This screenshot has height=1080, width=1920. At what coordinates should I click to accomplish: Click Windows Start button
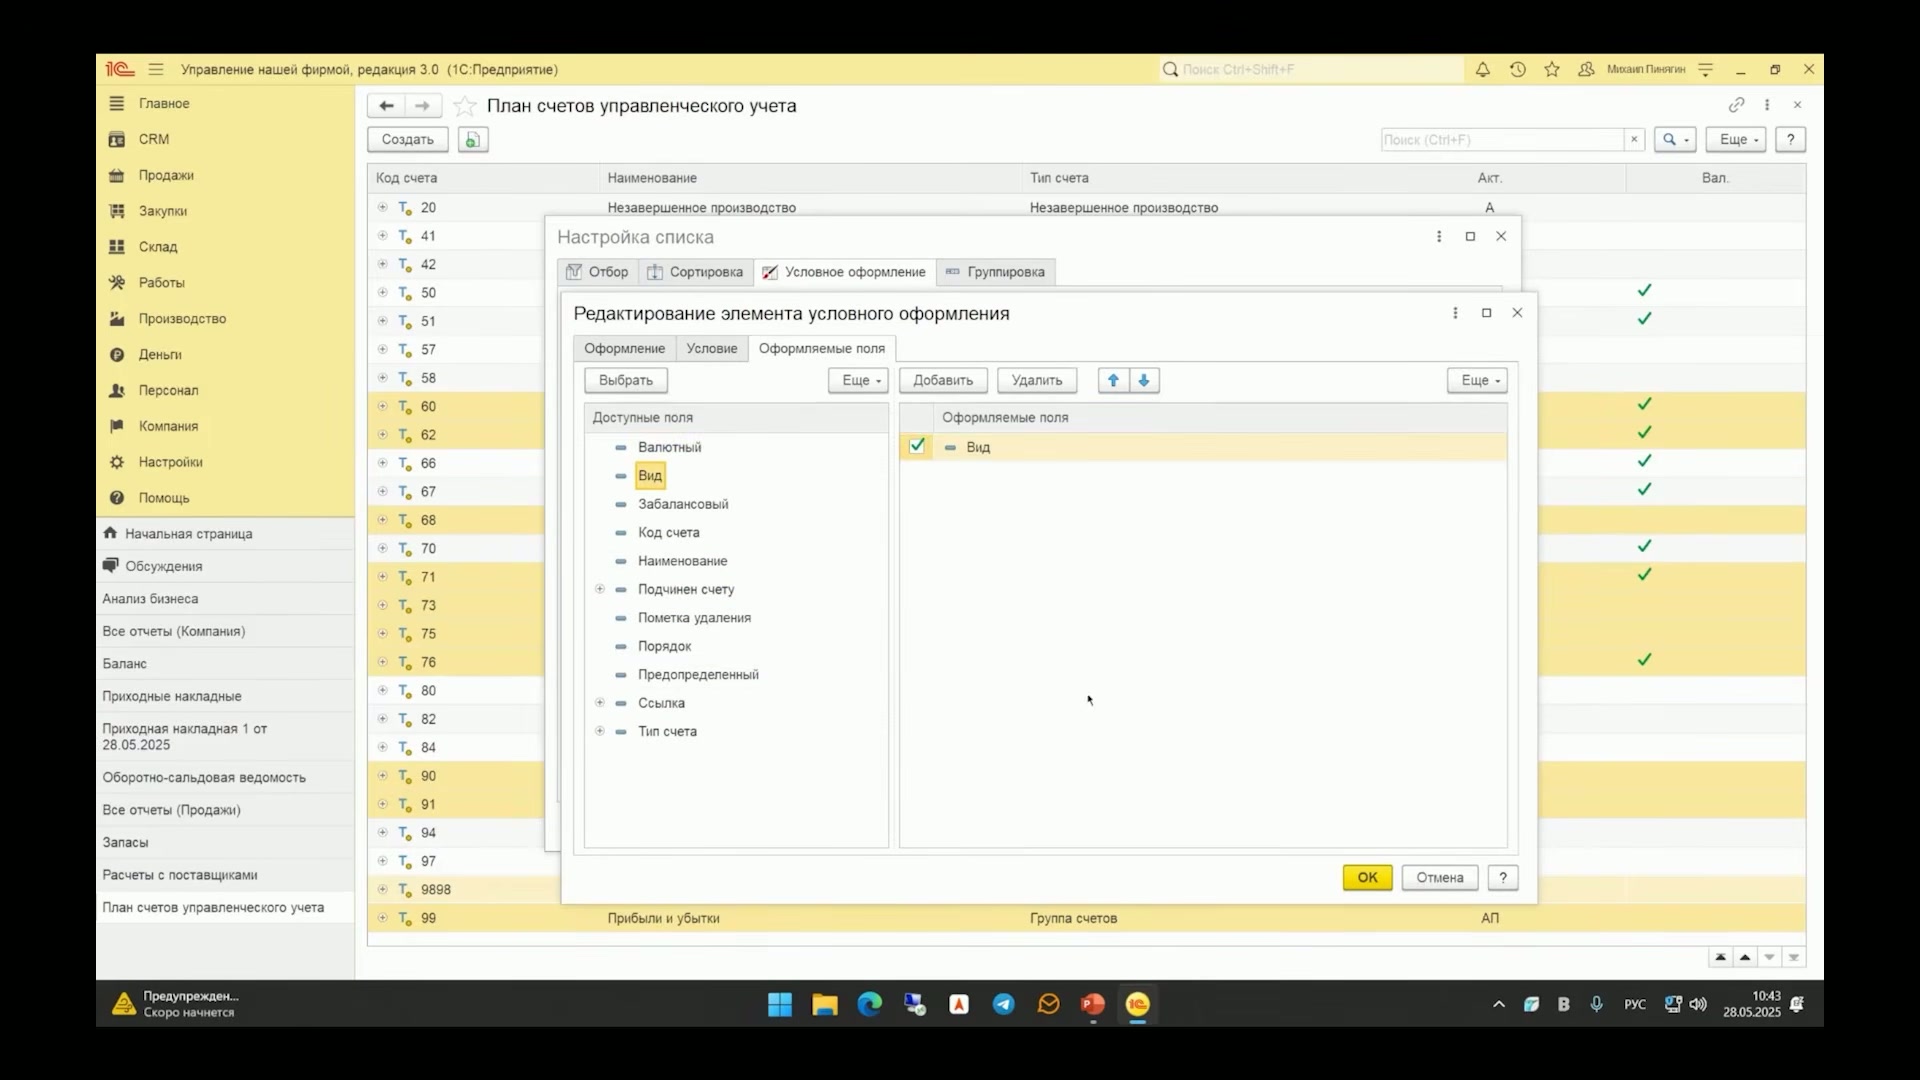[780, 1005]
